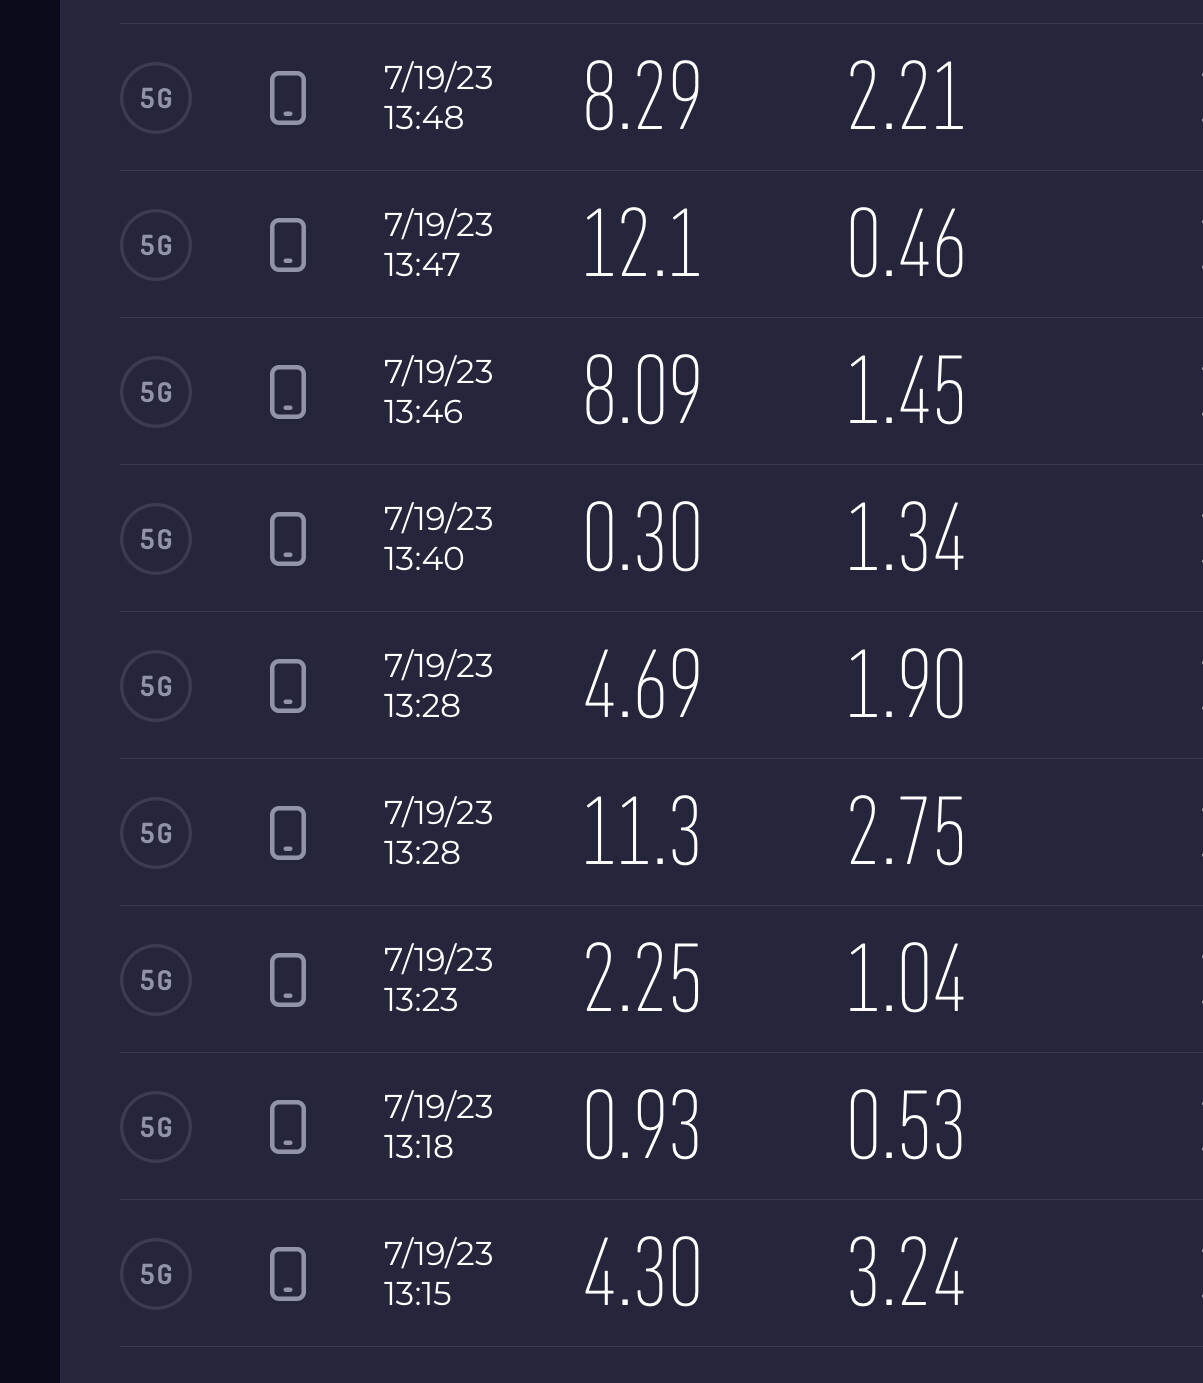1203x1383 pixels.
Task: Select the 8.09 download speed value
Action: (642, 392)
